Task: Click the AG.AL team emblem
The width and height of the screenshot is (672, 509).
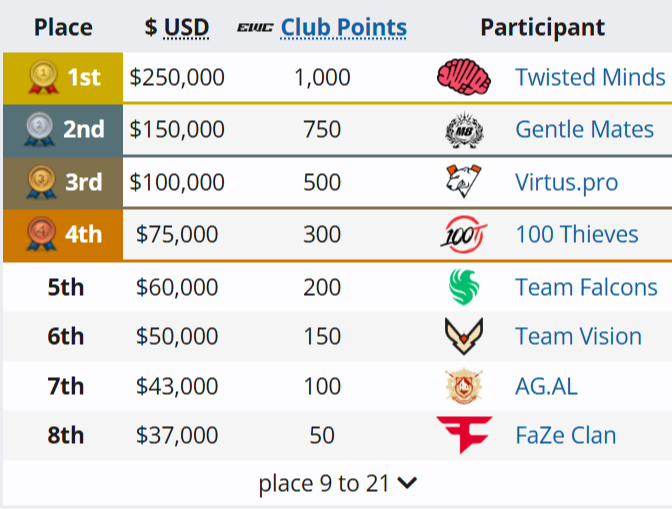Action: tap(464, 386)
